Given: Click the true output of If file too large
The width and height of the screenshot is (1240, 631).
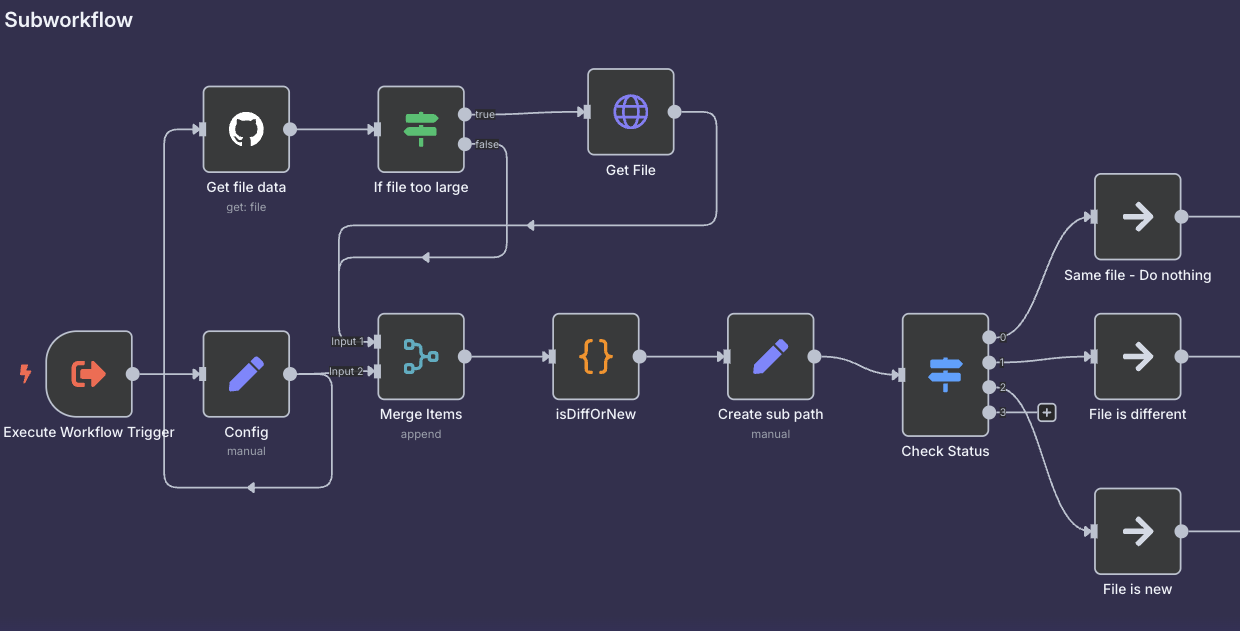Looking at the screenshot, I should point(465,114).
